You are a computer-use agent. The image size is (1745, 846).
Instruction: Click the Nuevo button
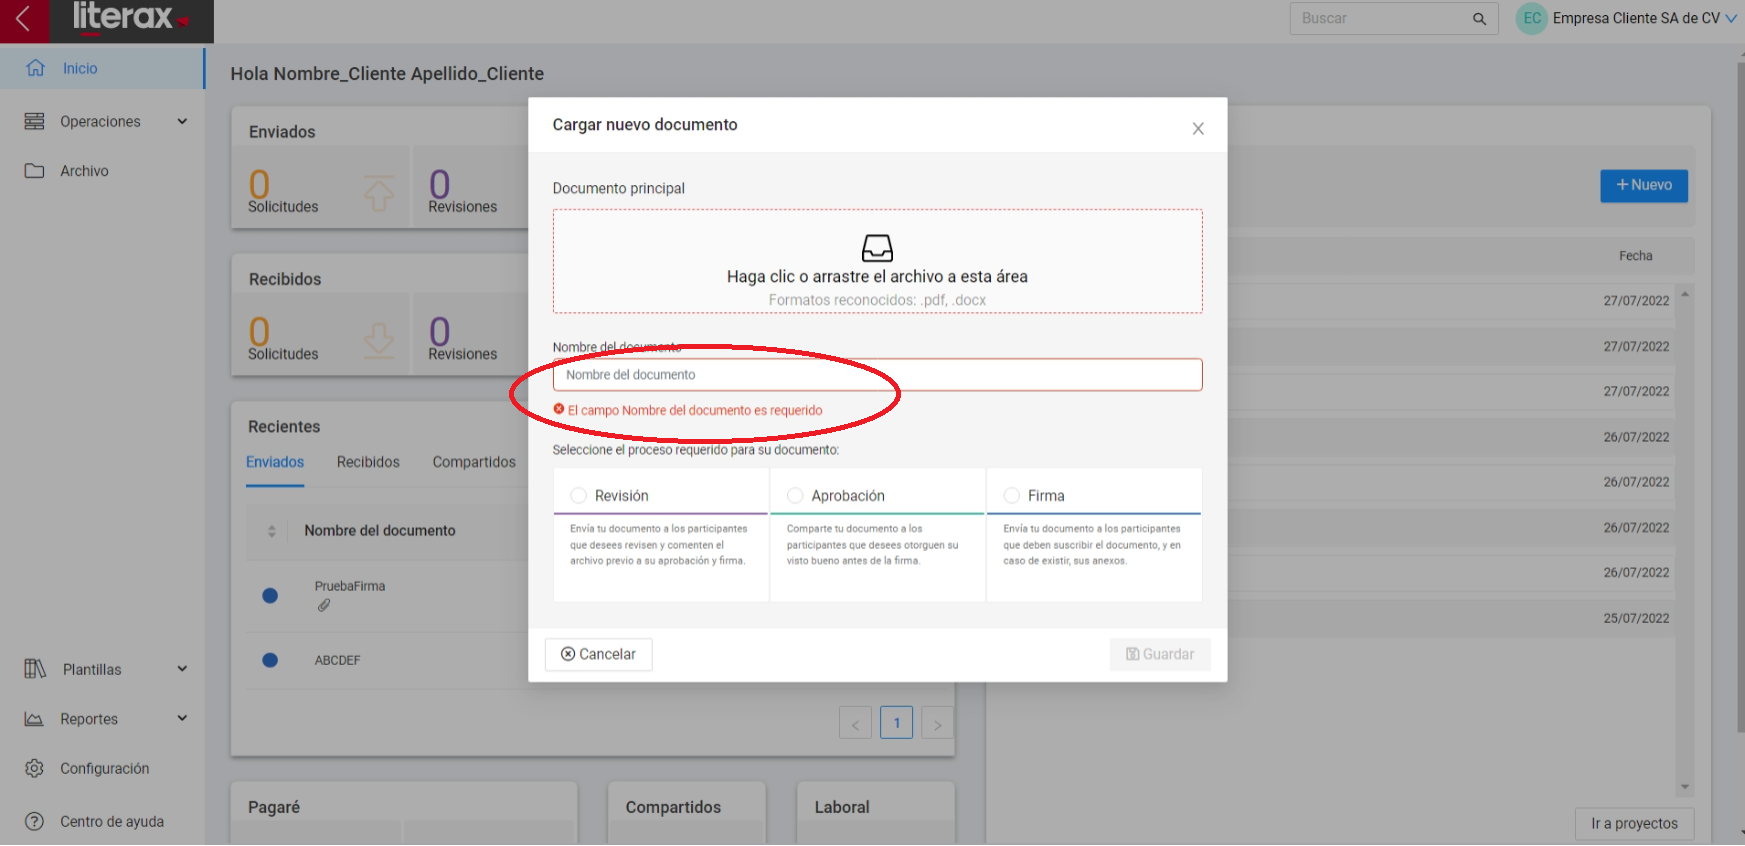click(1643, 185)
